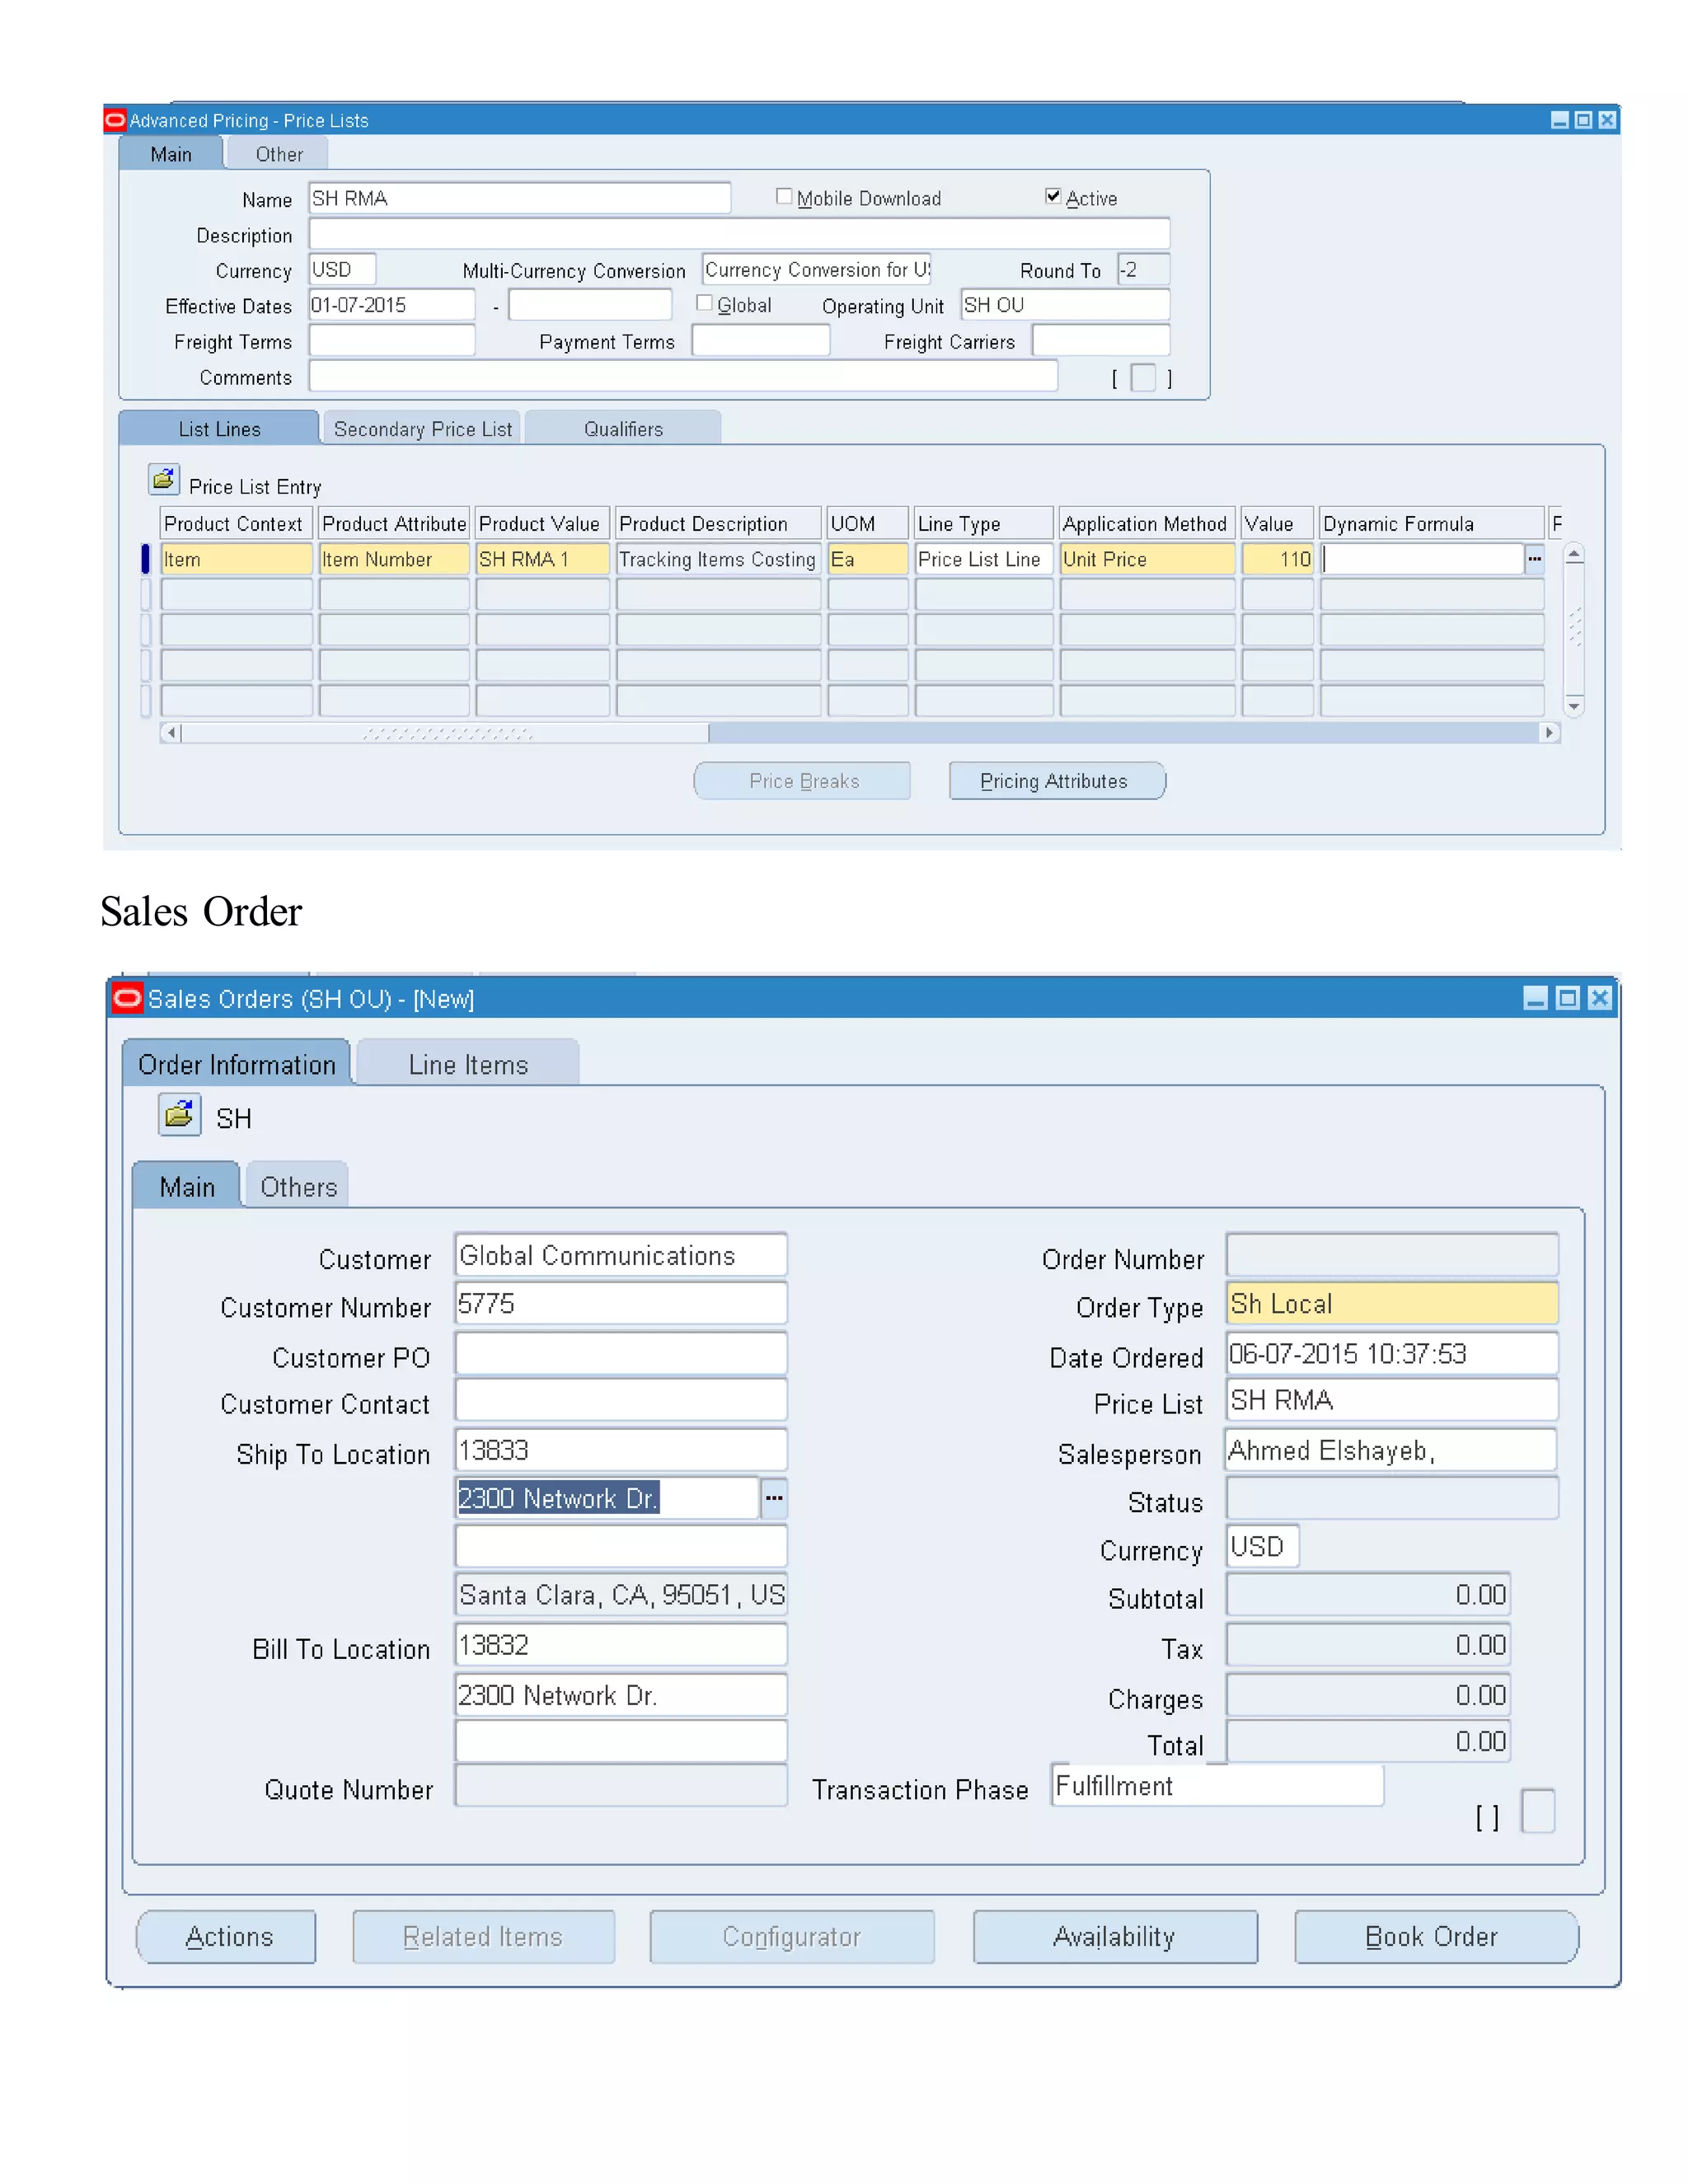Select the Product Value cell SH RMA 1
The image size is (1688, 2184).
[542, 559]
